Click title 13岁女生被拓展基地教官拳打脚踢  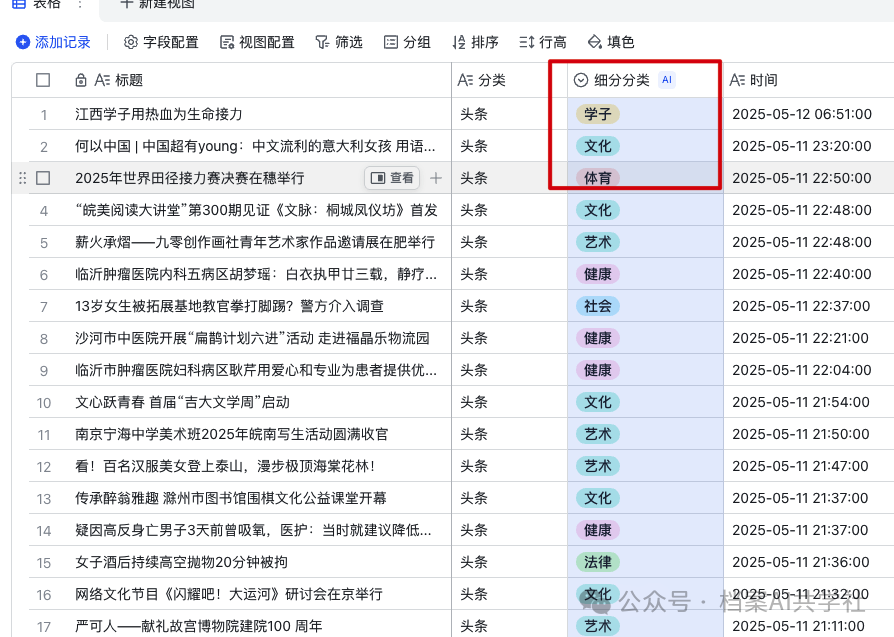[x=229, y=306]
